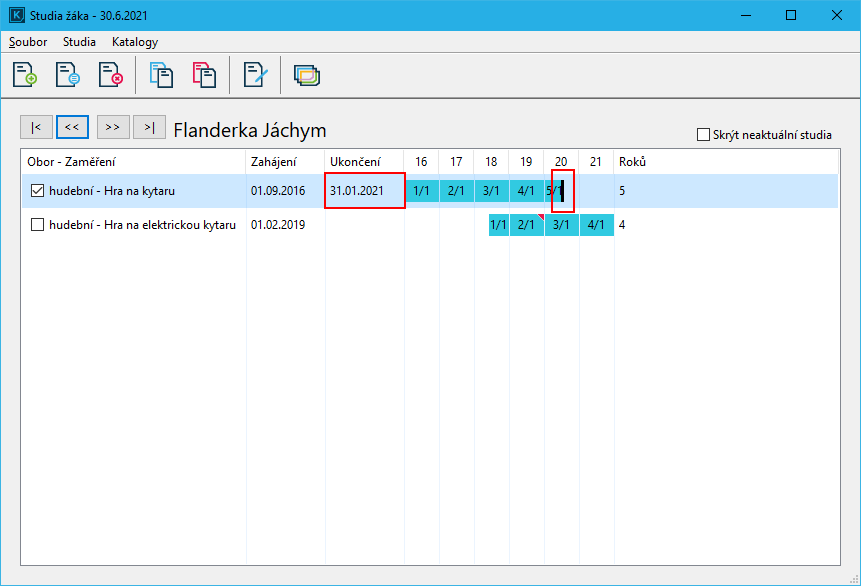Select the Ukončení date 31.01.2021 cell
This screenshot has width=861, height=586.
(x=364, y=190)
